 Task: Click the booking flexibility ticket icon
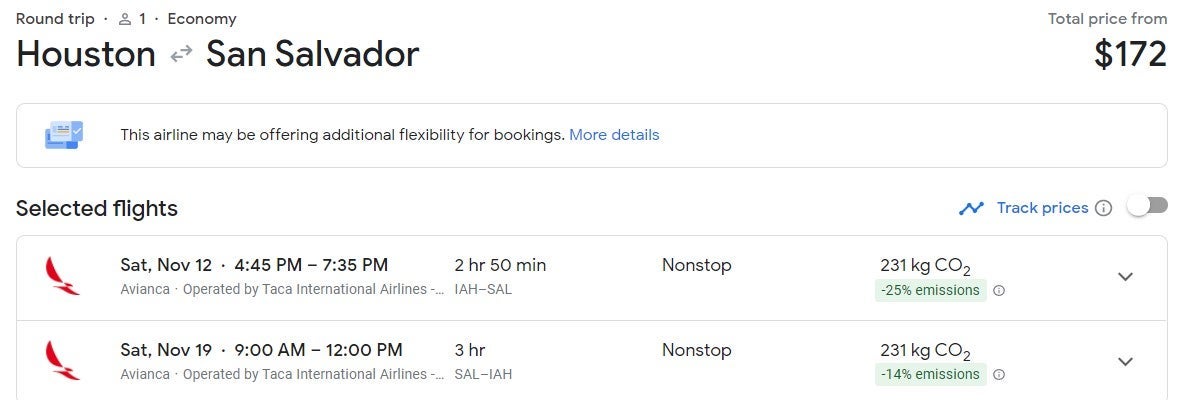(x=64, y=135)
